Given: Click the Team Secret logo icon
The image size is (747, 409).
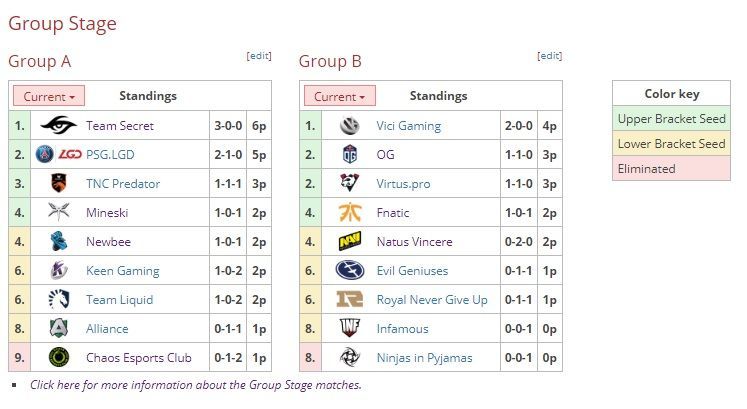Looking at the screenshot, I should tap(59, 125).
